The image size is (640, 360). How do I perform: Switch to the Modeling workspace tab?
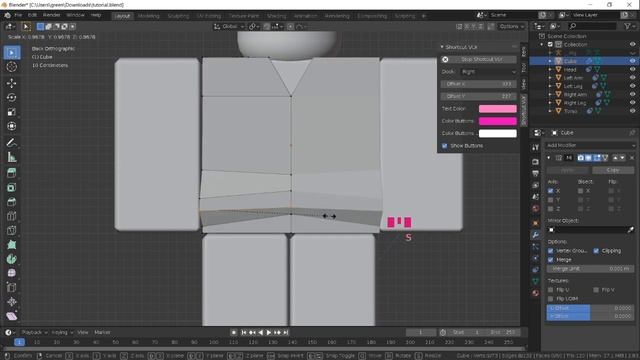(148, 16)
